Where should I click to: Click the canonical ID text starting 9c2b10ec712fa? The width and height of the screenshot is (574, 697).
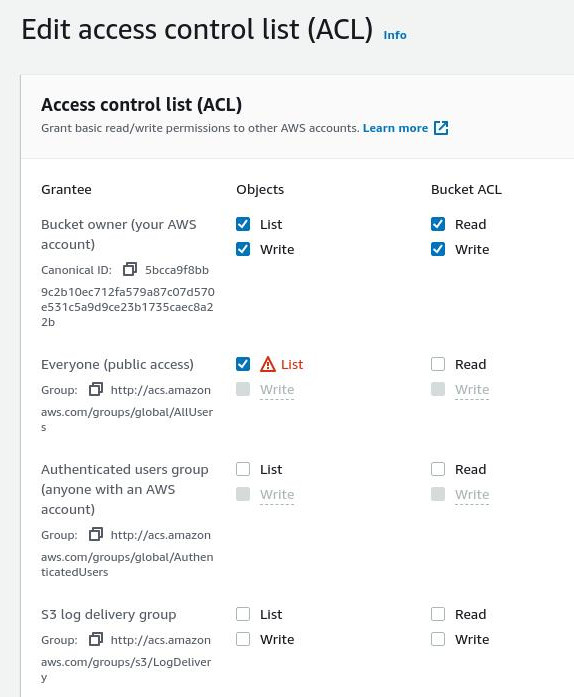coord(128,307)
